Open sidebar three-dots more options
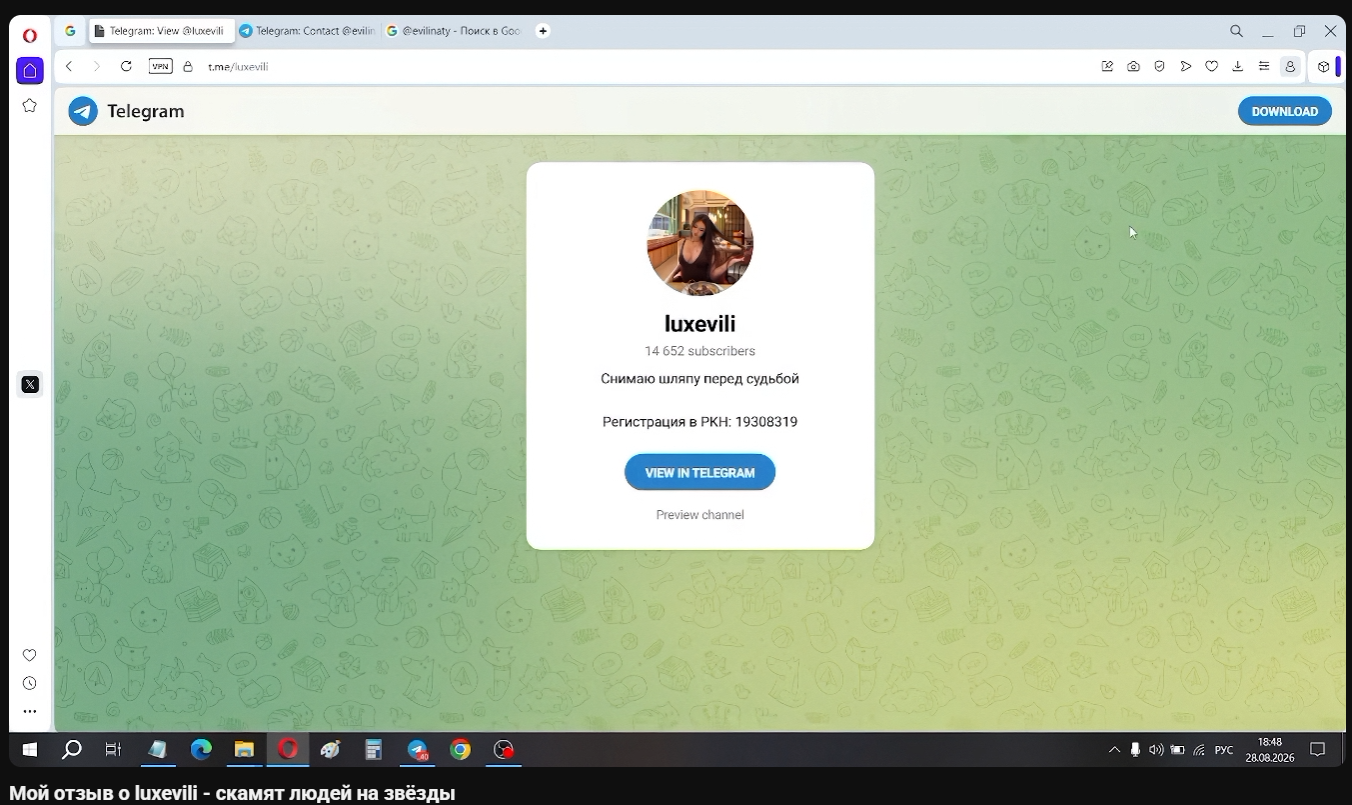Viewport: 1352px width, 805px height. pyautogui.click(x=30, y=711)
